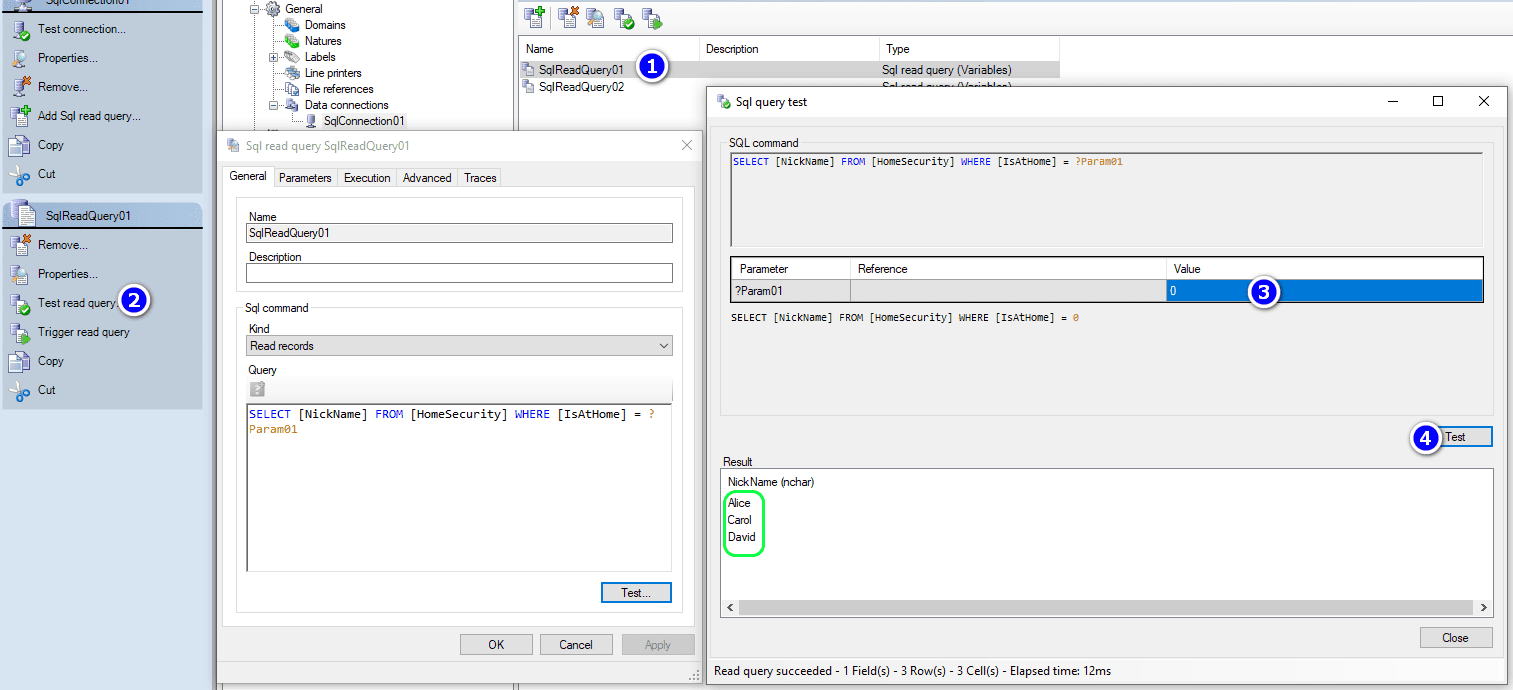Switch to the Parameters tab
The image size is (1513, 690).
tap(305, 178)
